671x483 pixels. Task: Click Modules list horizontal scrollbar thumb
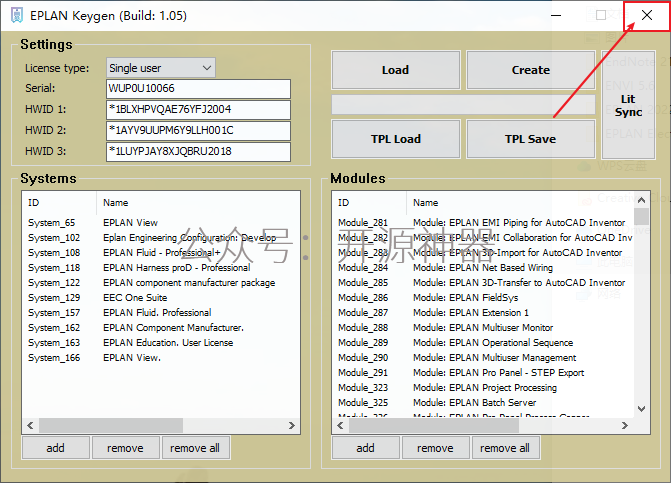[433, 425]
